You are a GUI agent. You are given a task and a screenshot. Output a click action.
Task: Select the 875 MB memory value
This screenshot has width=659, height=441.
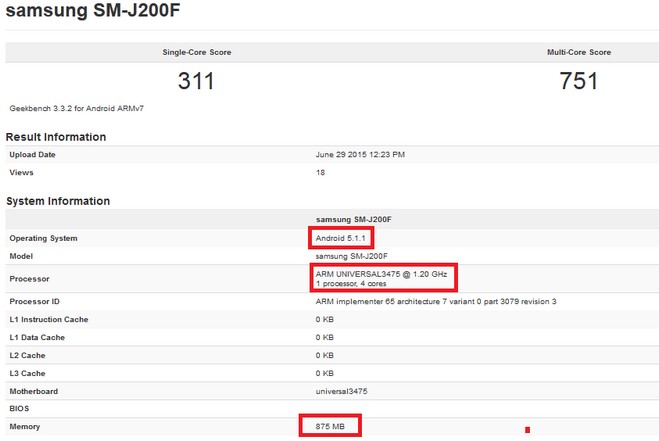330,427
